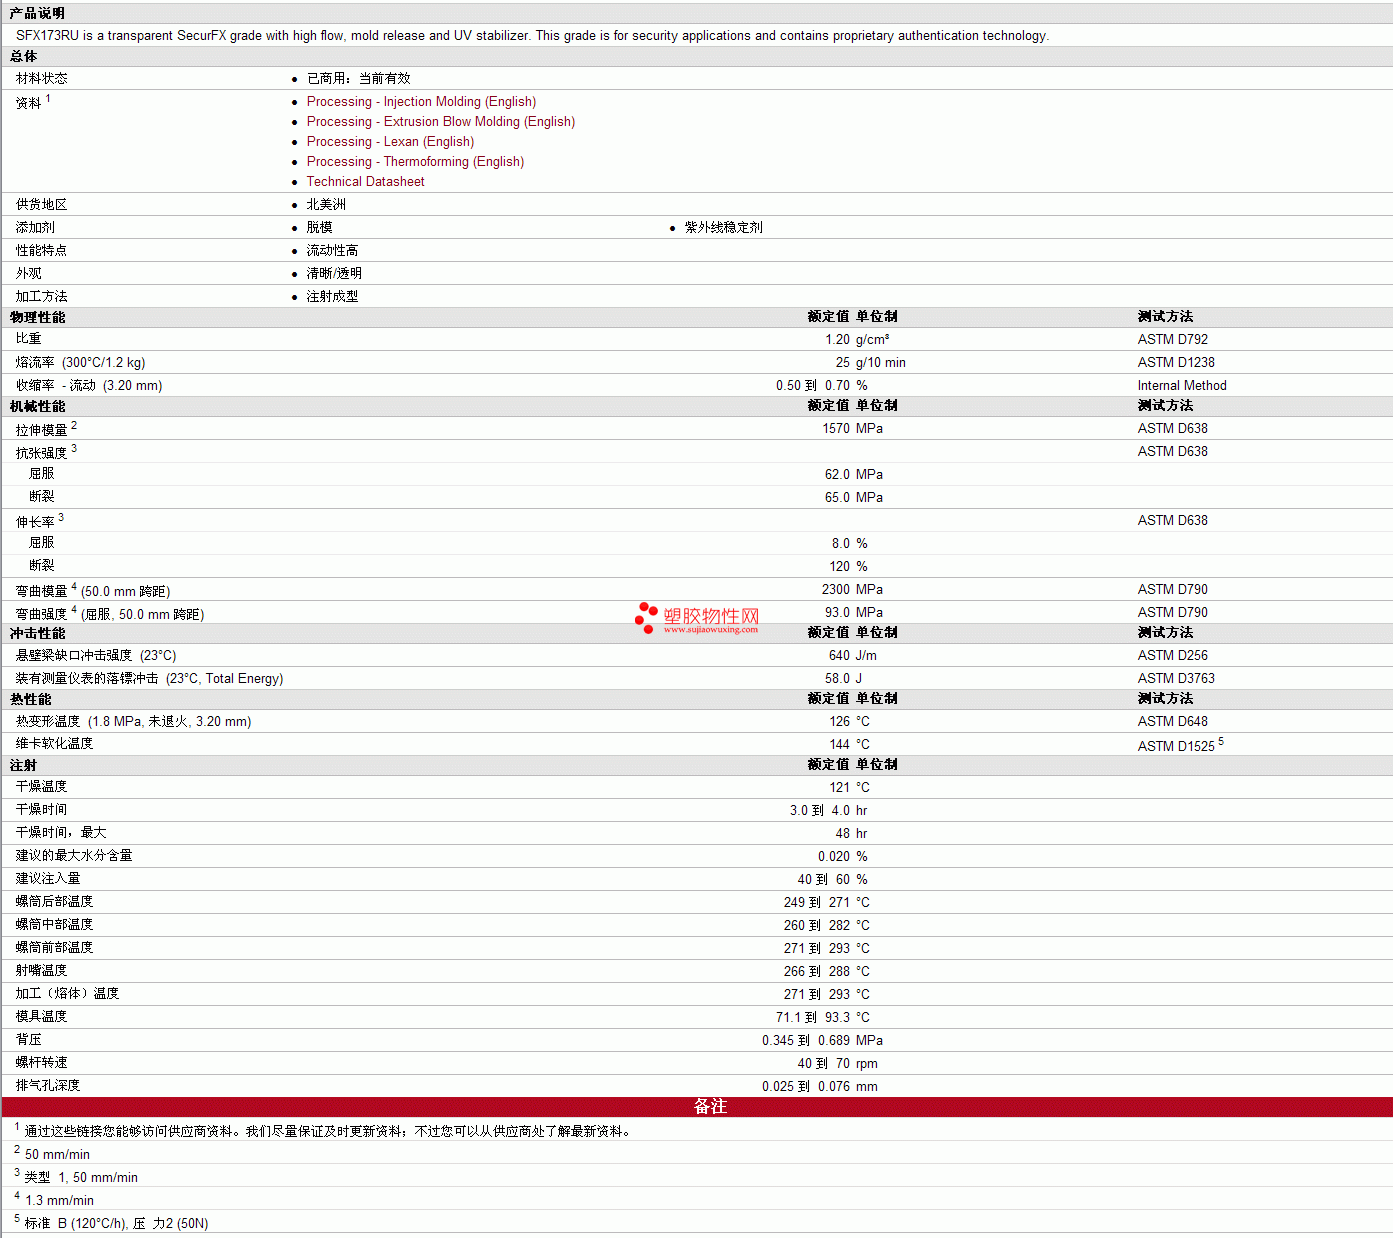
Task: Select the 排气孔深度 row label
Action: click(48, 1086)
